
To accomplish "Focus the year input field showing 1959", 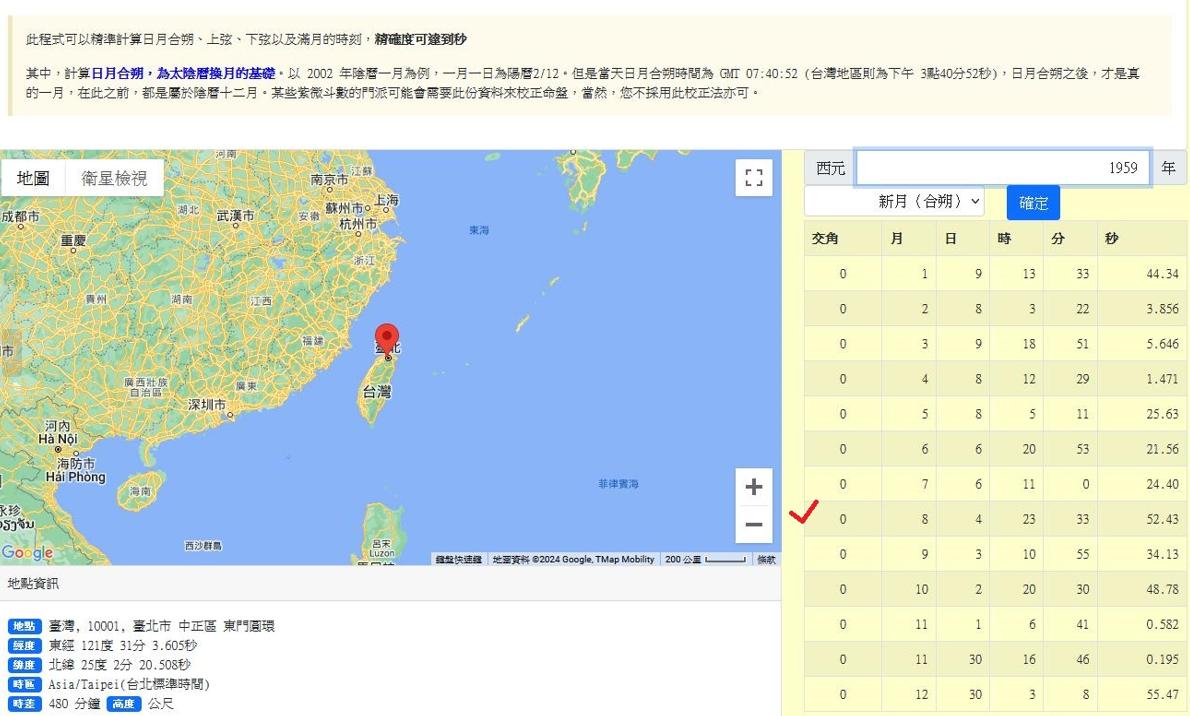I will [1002, 168].
